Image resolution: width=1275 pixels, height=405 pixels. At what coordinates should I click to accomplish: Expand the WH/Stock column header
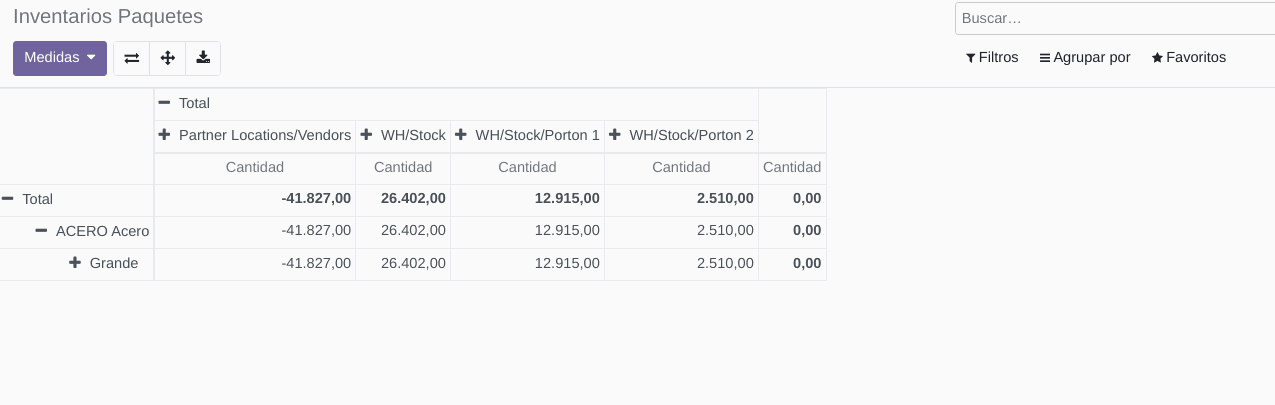[404, 135]
